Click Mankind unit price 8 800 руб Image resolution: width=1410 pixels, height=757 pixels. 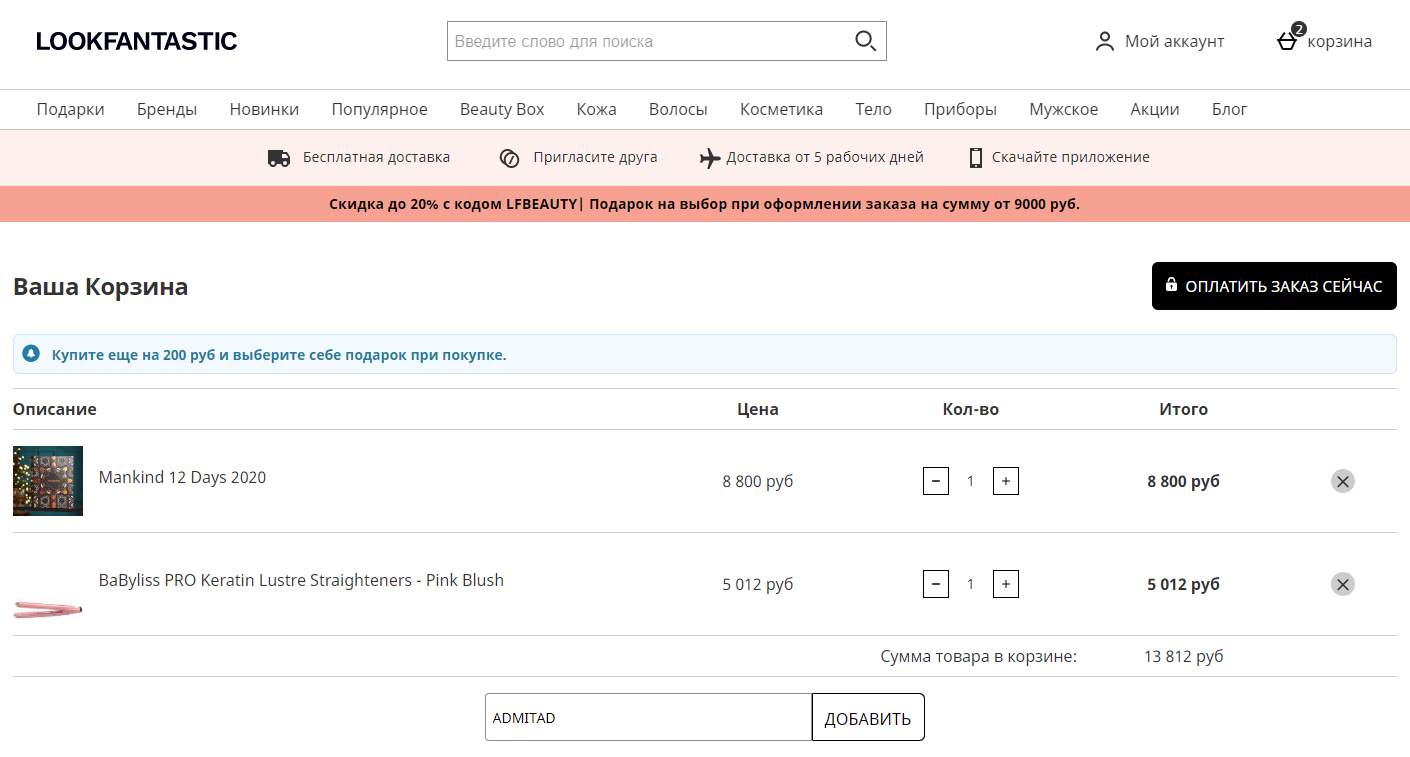click(x=758, y=481)
